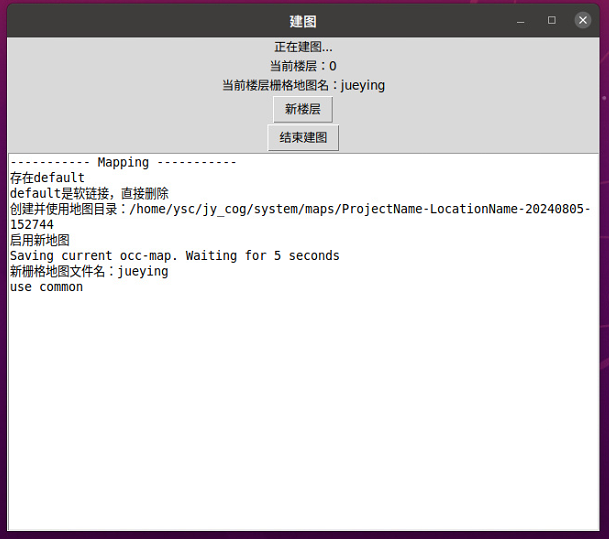609x539 pixels.
Task: Click the 当前楼层栅格地图名：jueying label
Action: (303, 85)
